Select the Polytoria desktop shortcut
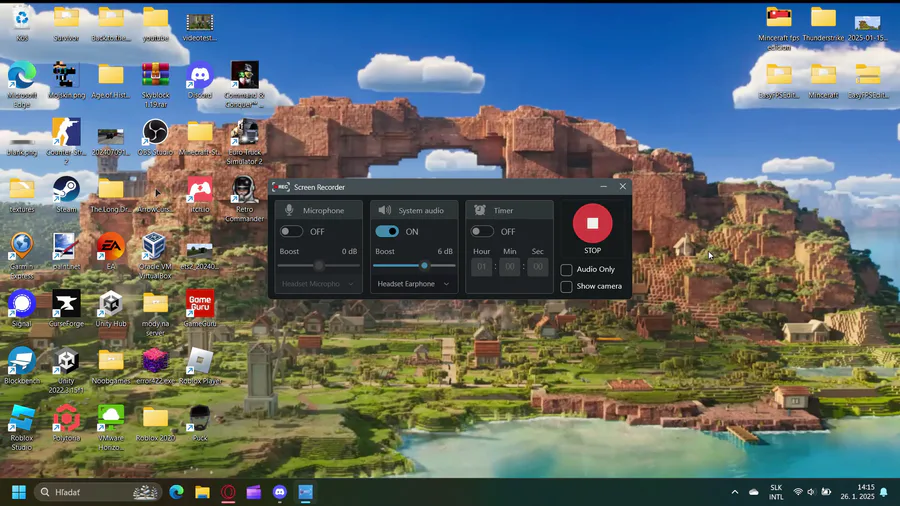 (66, 423)
